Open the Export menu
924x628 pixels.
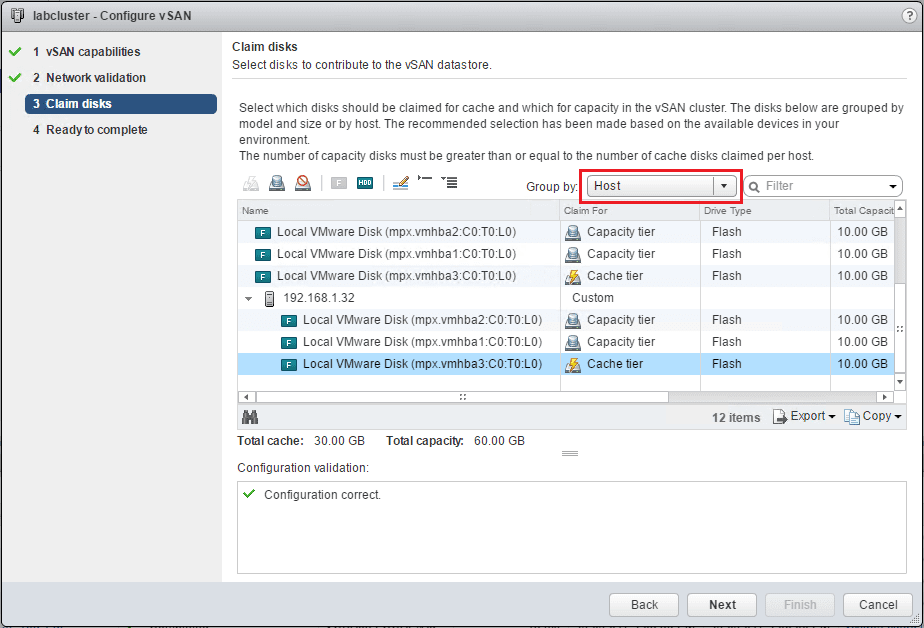click(x=804, y=417)
